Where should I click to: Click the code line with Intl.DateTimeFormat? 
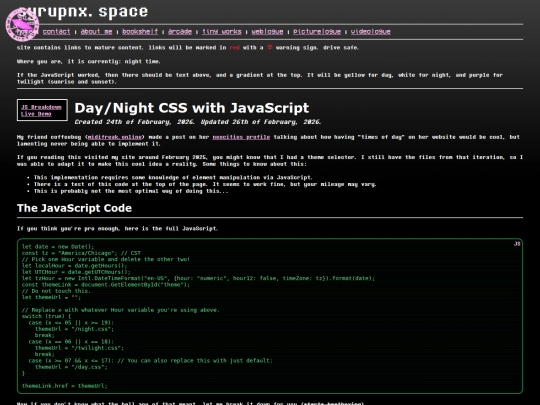(x=198, y=278)
